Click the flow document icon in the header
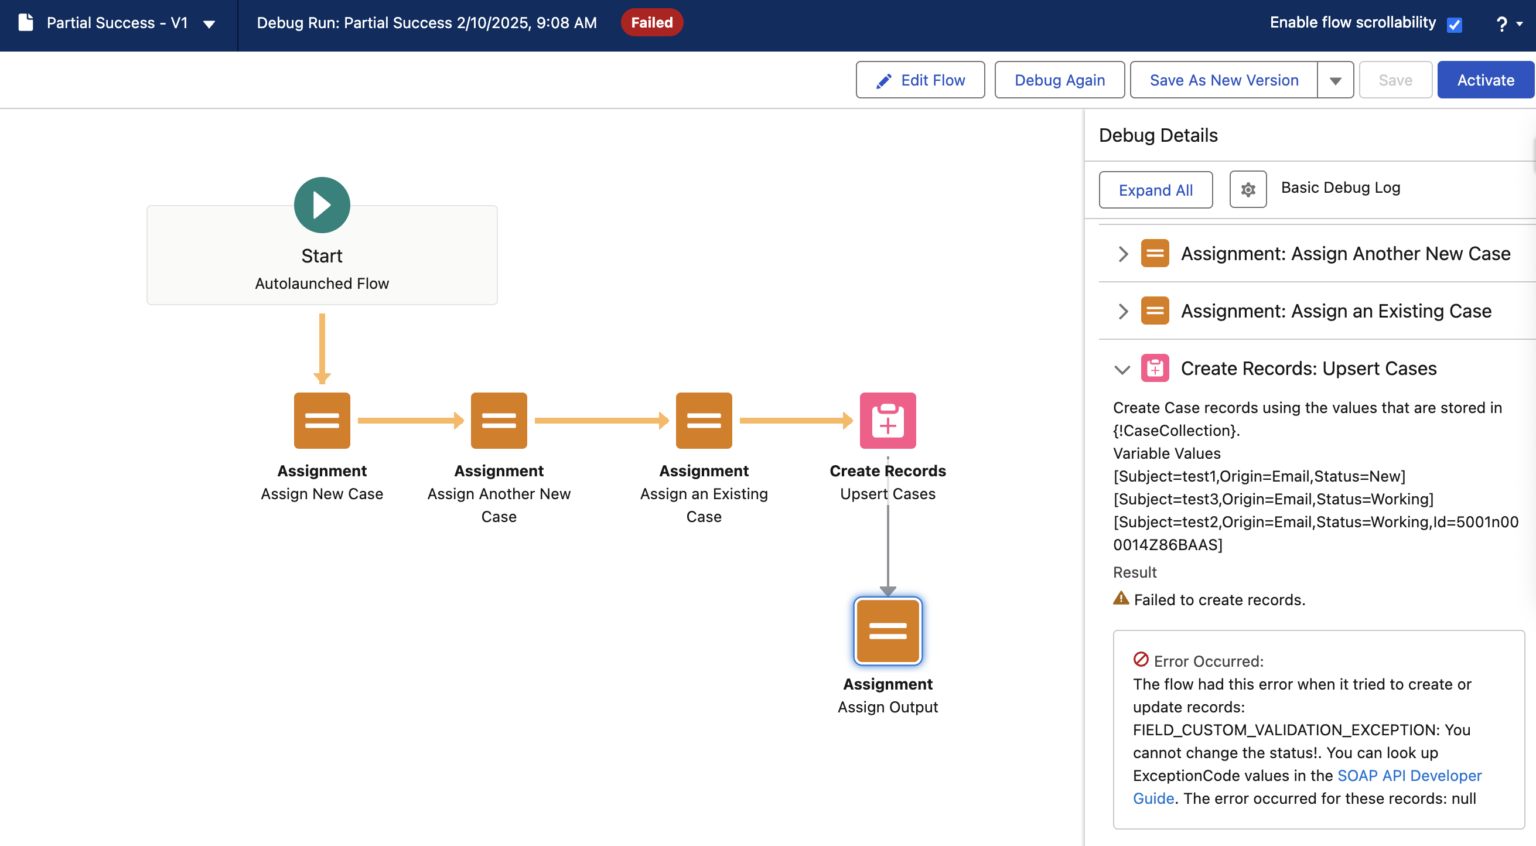Screen dimensions: 1536x846 click(26, 22)
